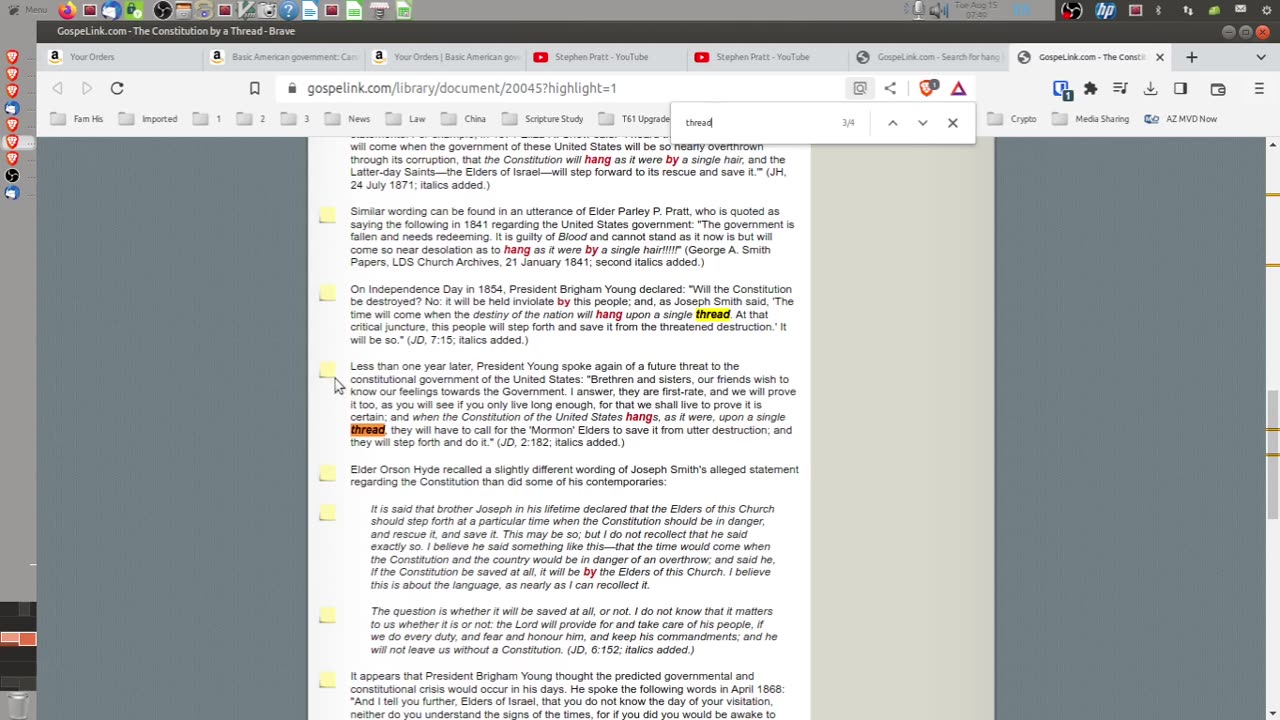Click the orange highlighted 'thread' current match

pyautogui.click(x=368, y=430)
